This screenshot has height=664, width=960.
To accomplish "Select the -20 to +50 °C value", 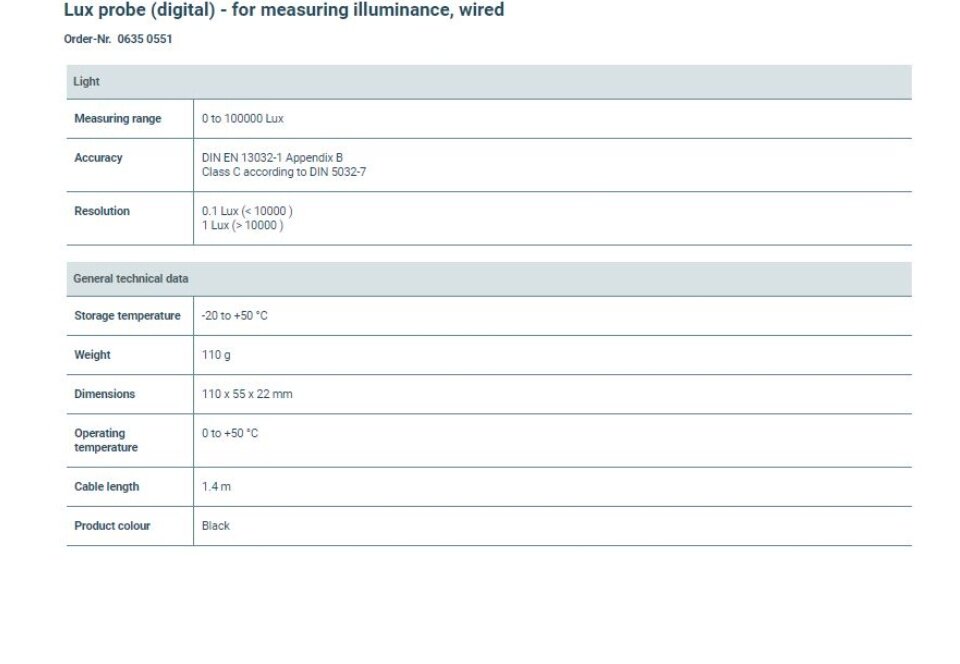I will click(x=234, y=316).
